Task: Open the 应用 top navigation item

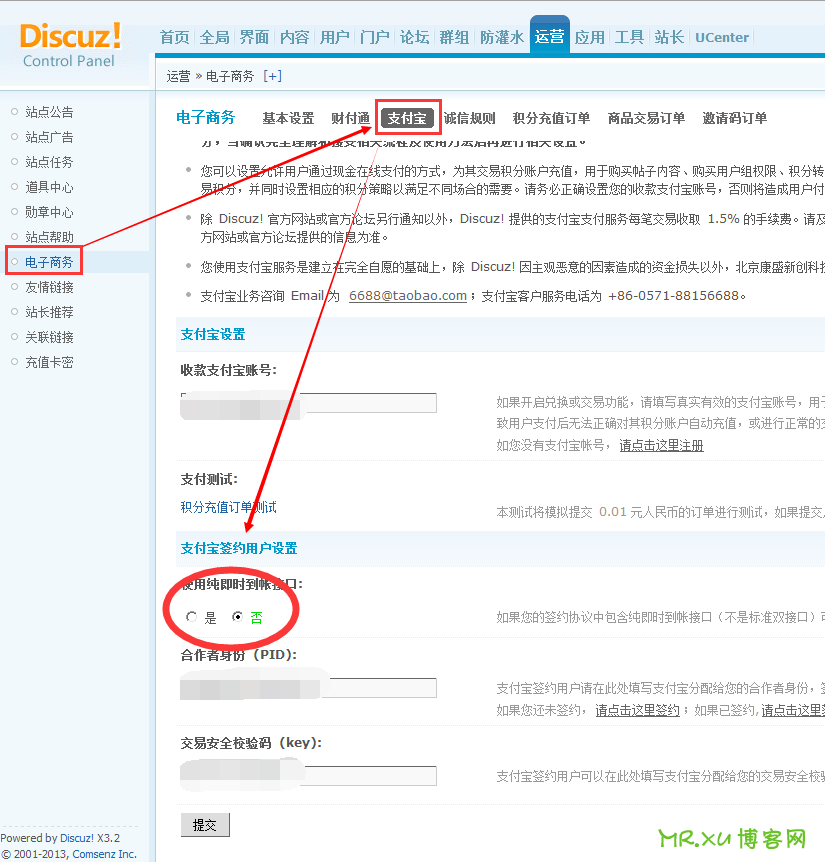Action: (590, 37)
